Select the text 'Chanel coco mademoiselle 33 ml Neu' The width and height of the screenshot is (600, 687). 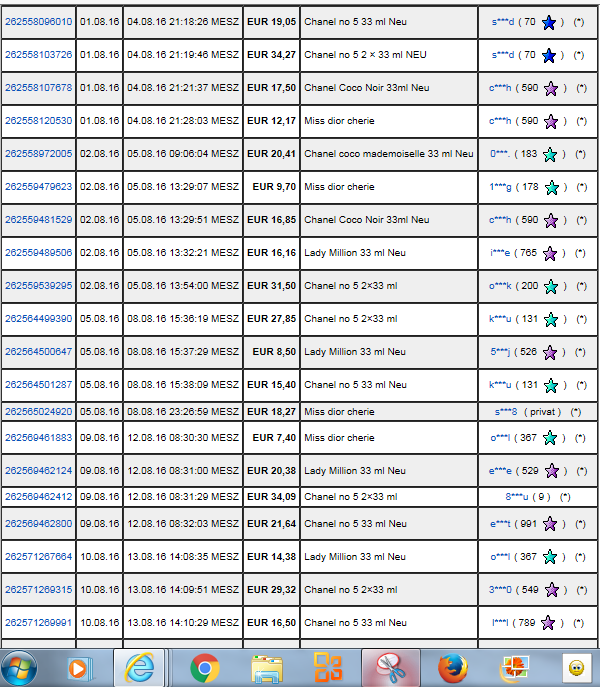389,154
